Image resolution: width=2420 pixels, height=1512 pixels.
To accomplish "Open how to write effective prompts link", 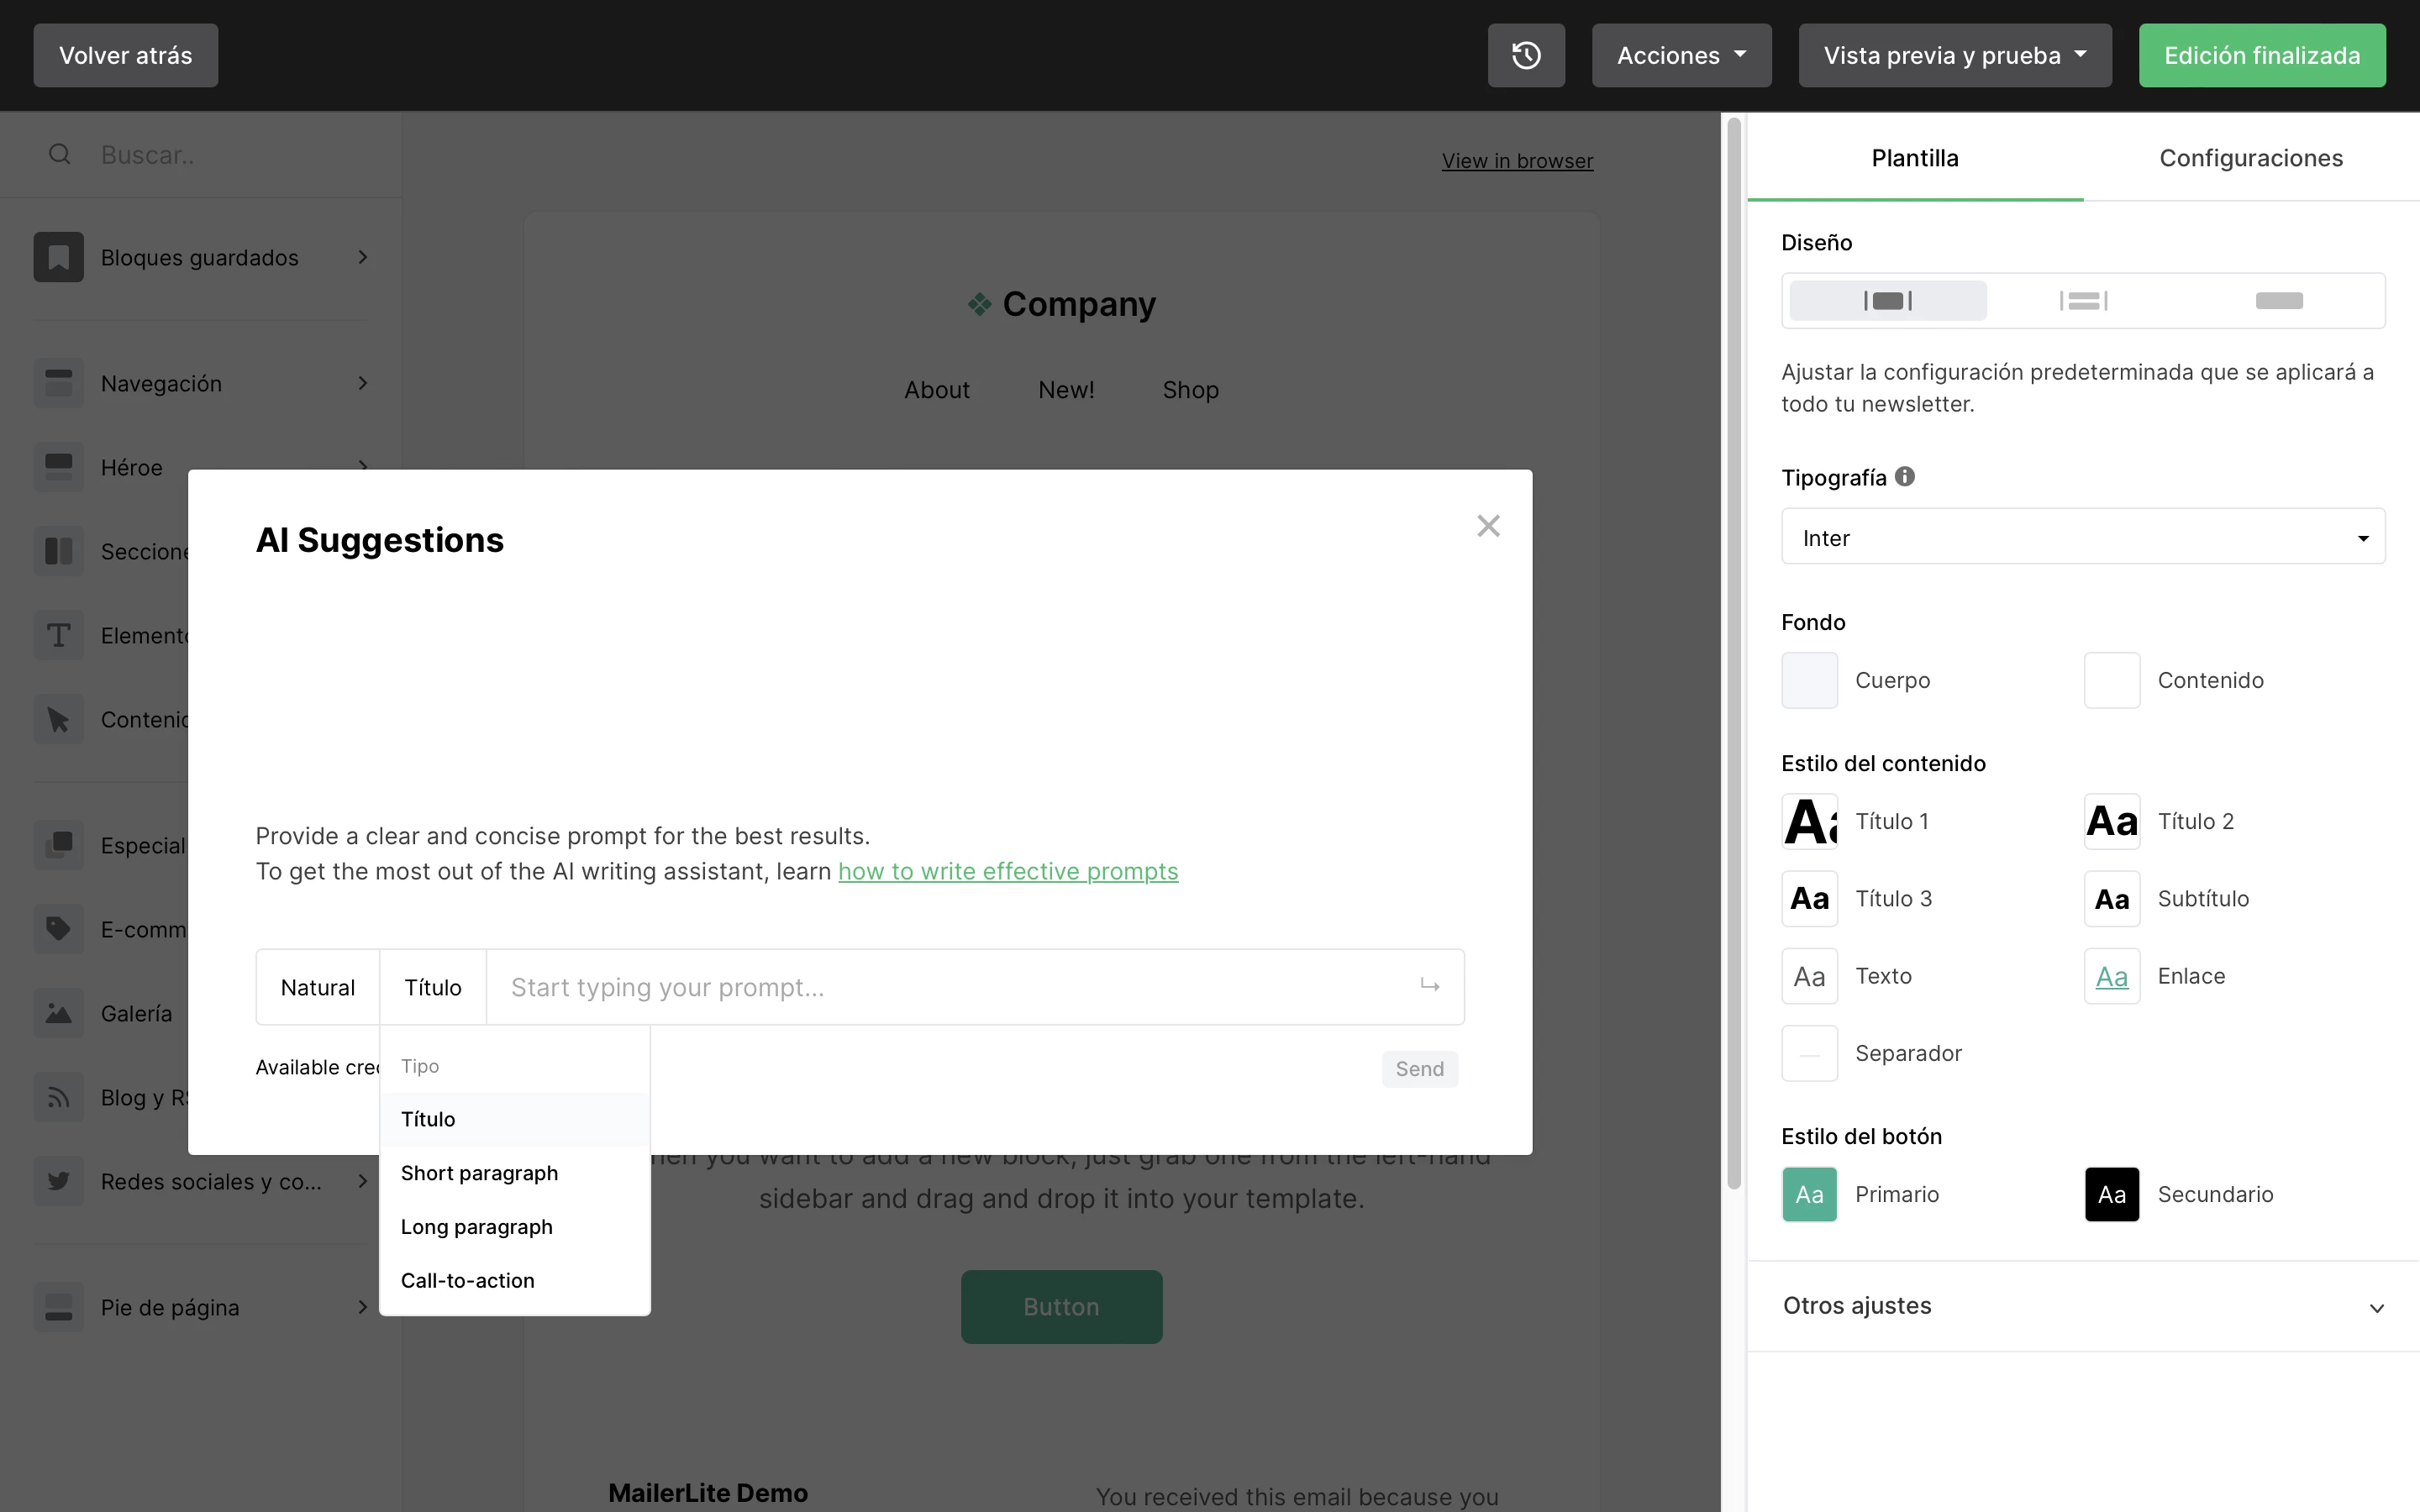I will click(1008, 871).
